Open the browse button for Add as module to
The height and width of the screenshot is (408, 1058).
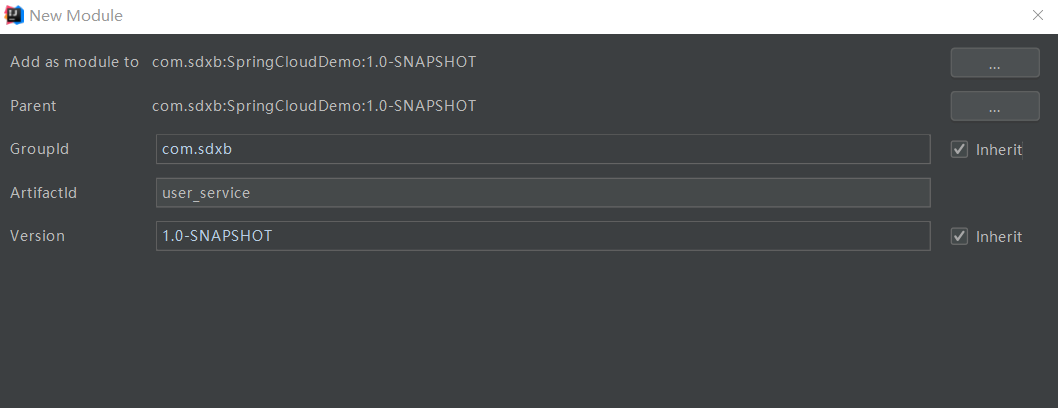point(995,63)
